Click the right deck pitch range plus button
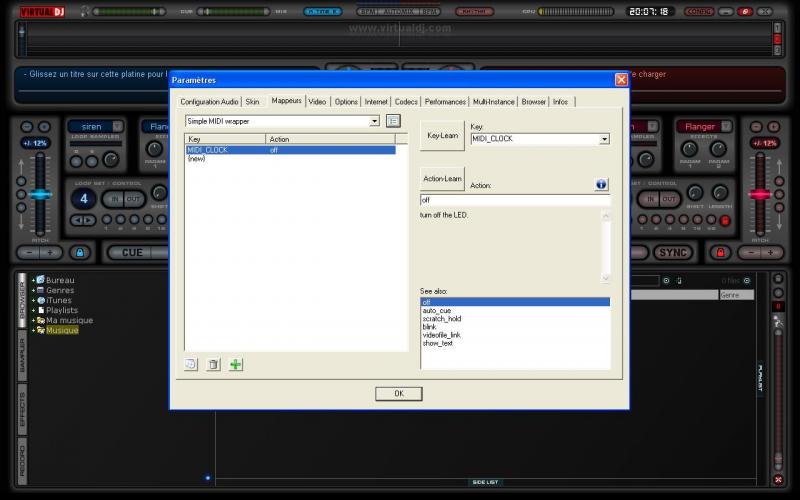800x500 pixels. [x=774, y=127]
